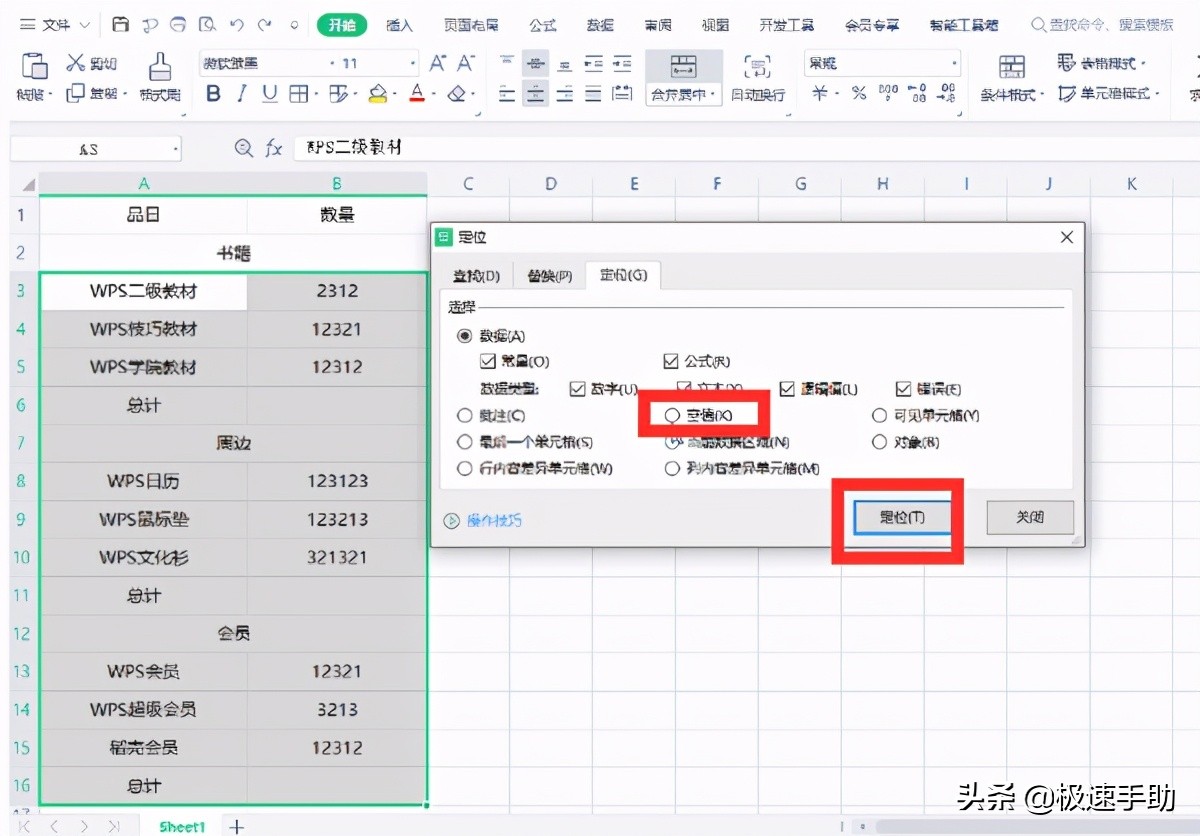
Task: Click the Conditional Formatting icon
Action: click(1012, 66)
